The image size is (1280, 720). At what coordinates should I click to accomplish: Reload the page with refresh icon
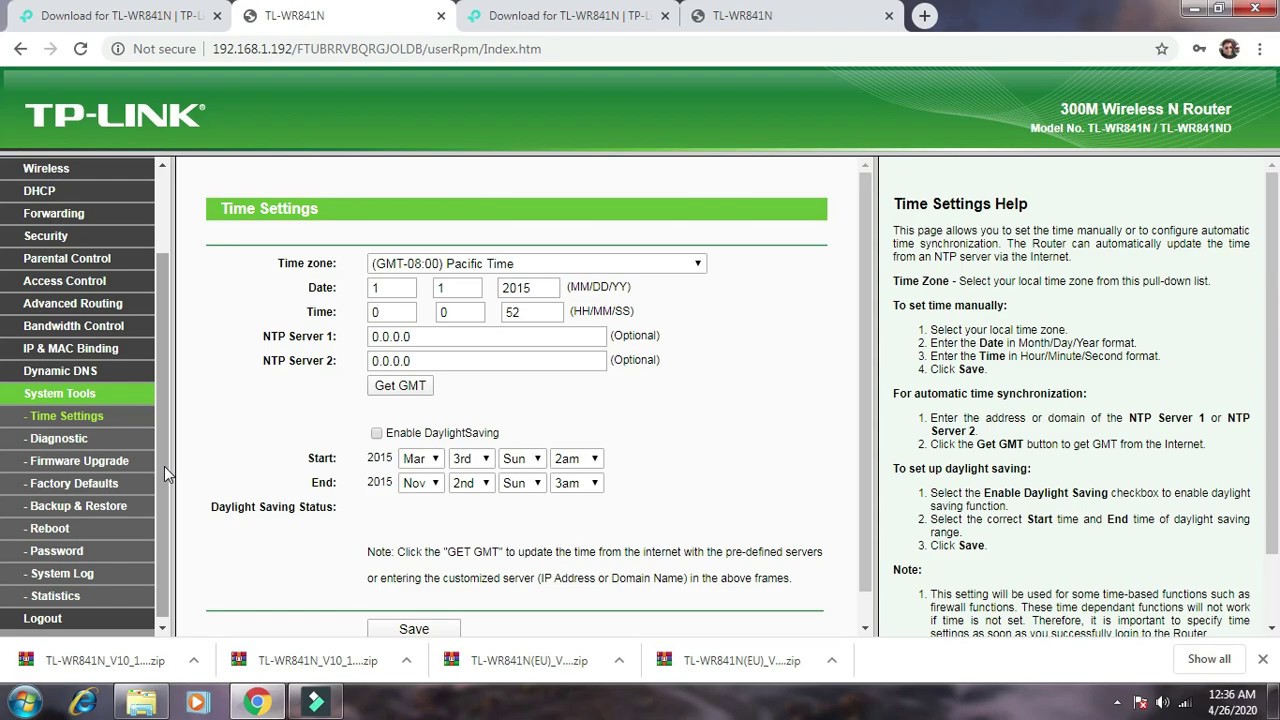[x=80, y=48]
